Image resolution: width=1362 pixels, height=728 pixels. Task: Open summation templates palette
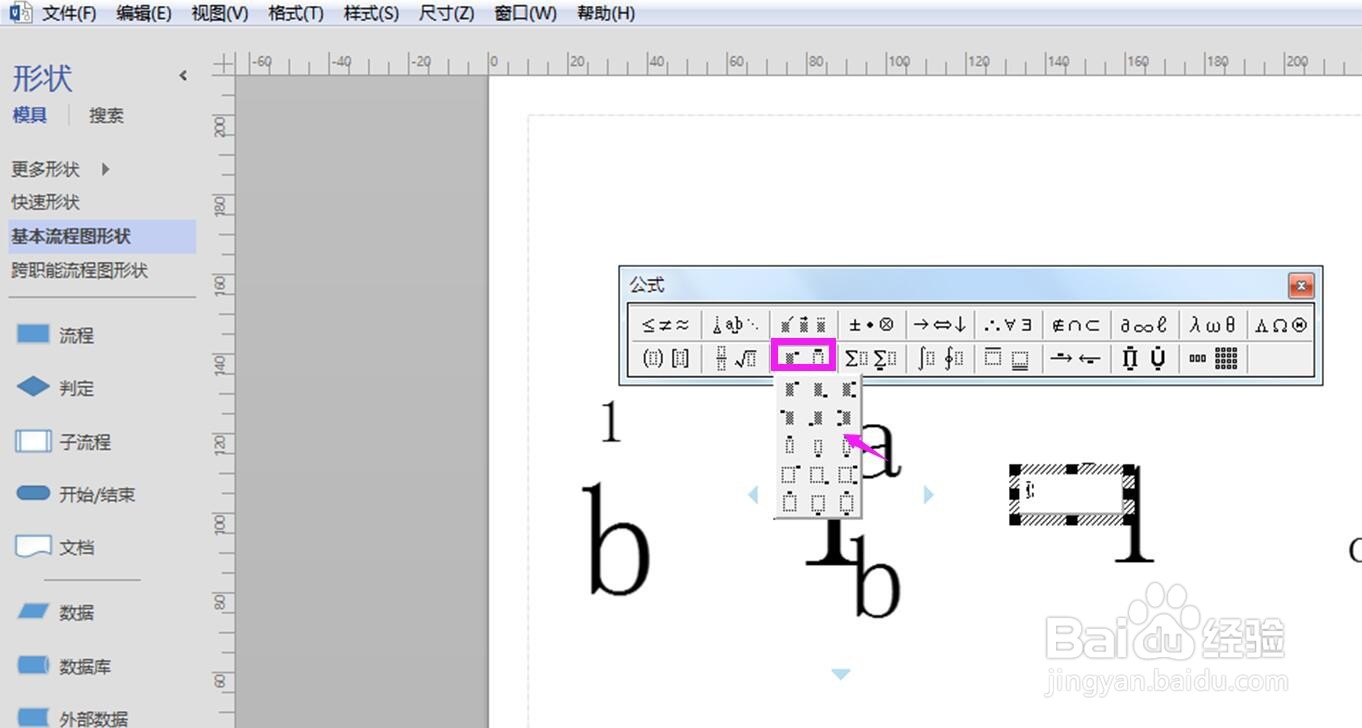click(871, 358)
